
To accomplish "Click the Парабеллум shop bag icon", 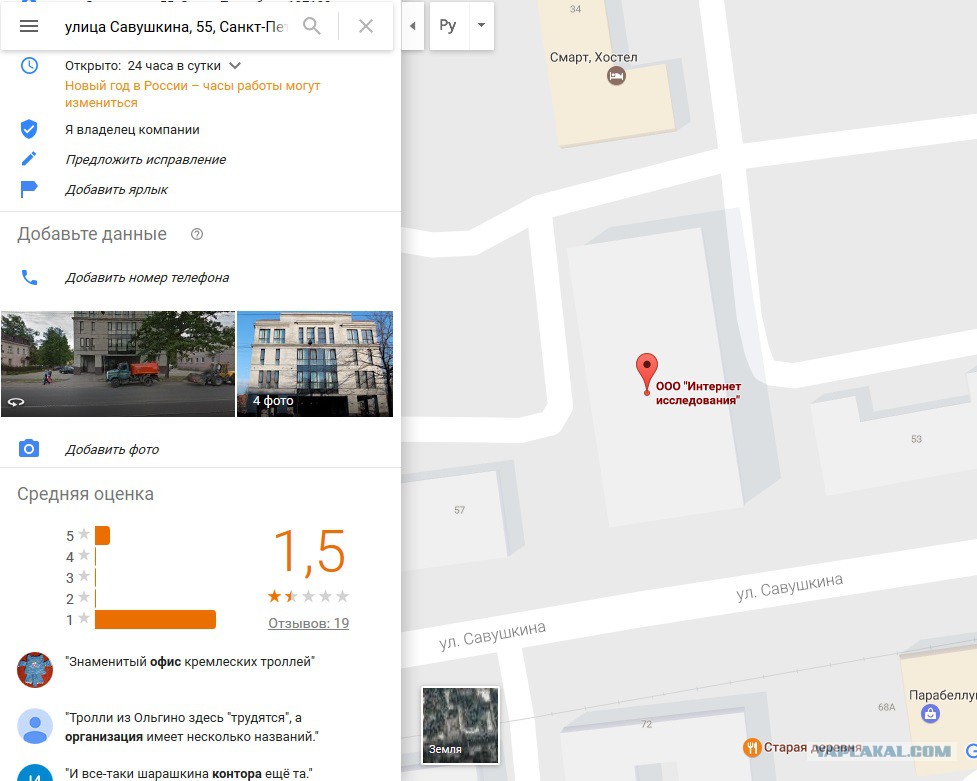I will tap(930, 713).
